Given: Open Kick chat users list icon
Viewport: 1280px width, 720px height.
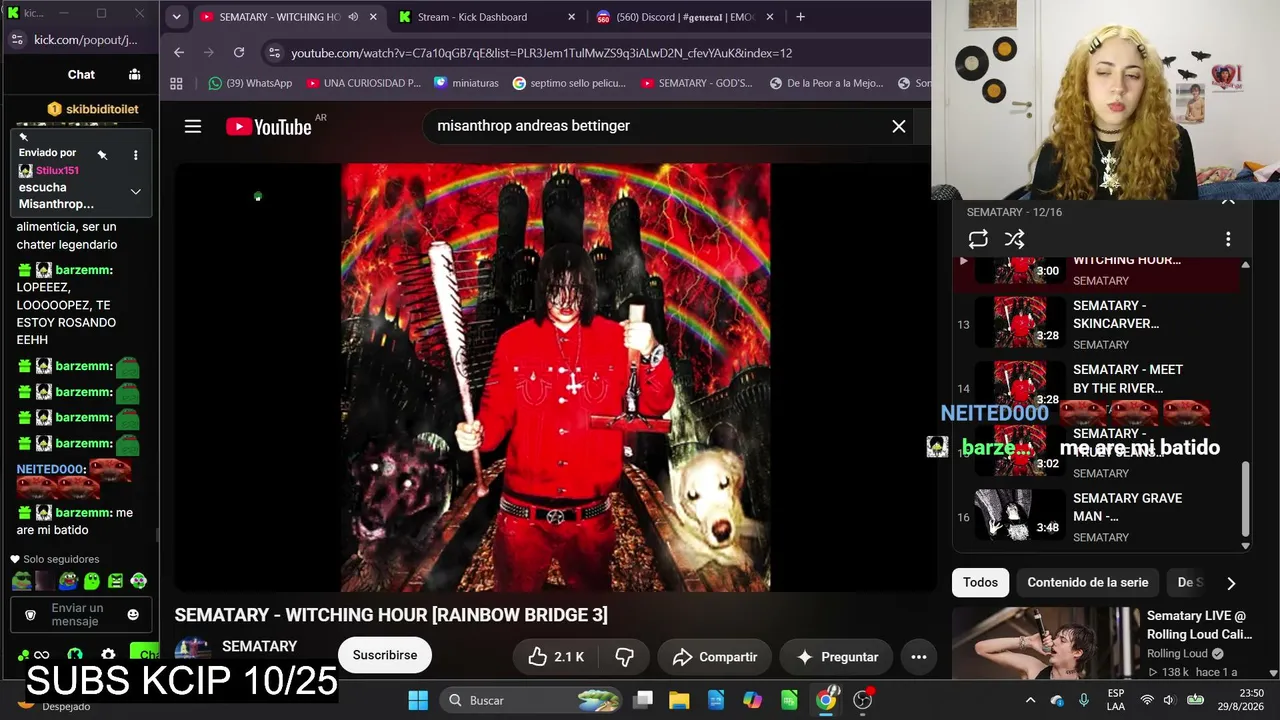Looking at the screenshot, I should pos(134,74).
